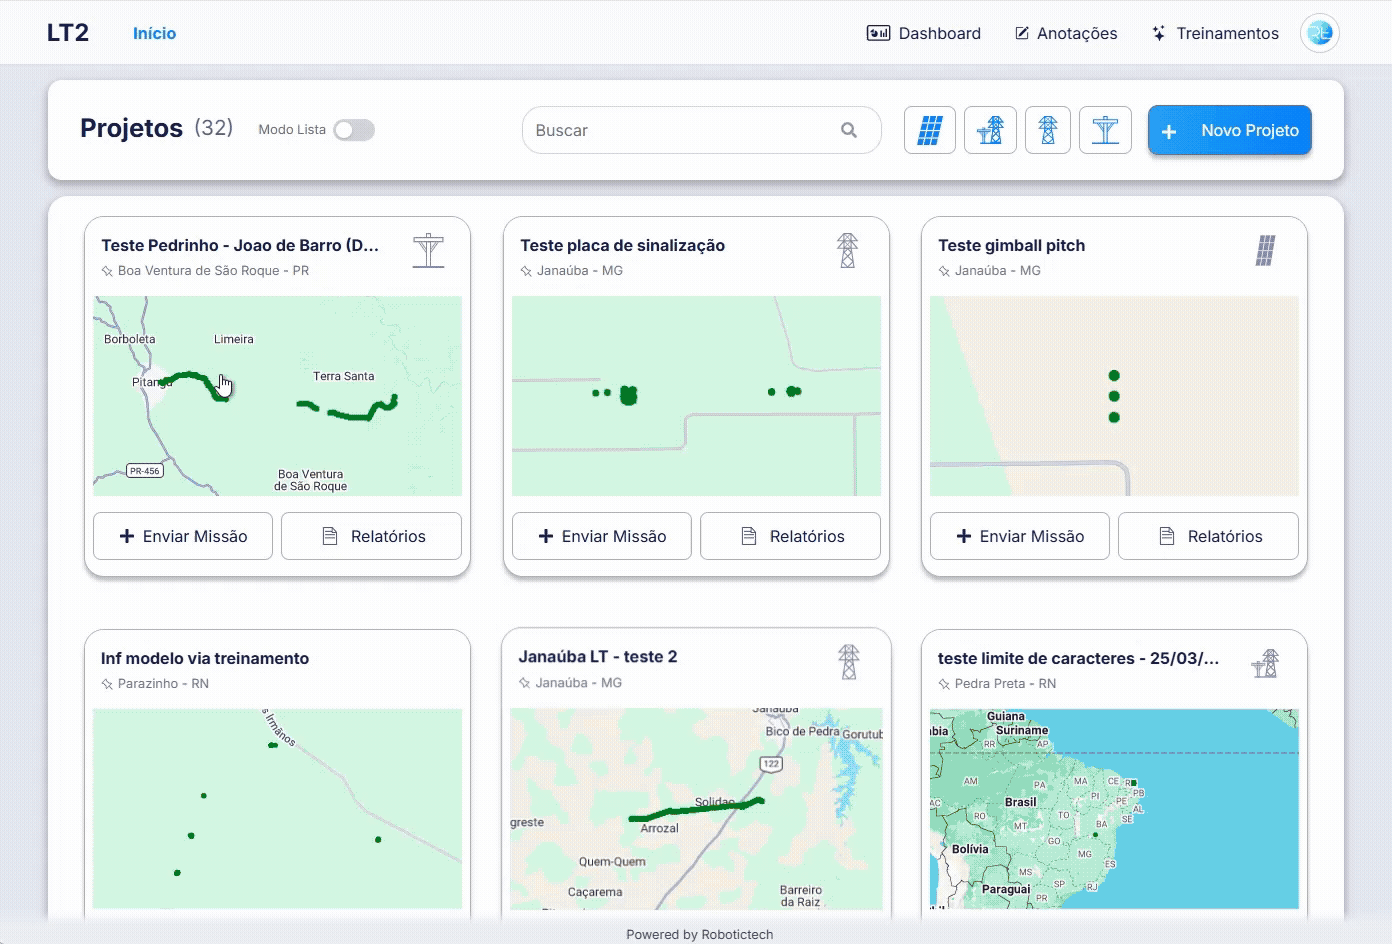
Task: Send mission for Teste Pedrinho project
Action: coord(183,536)
